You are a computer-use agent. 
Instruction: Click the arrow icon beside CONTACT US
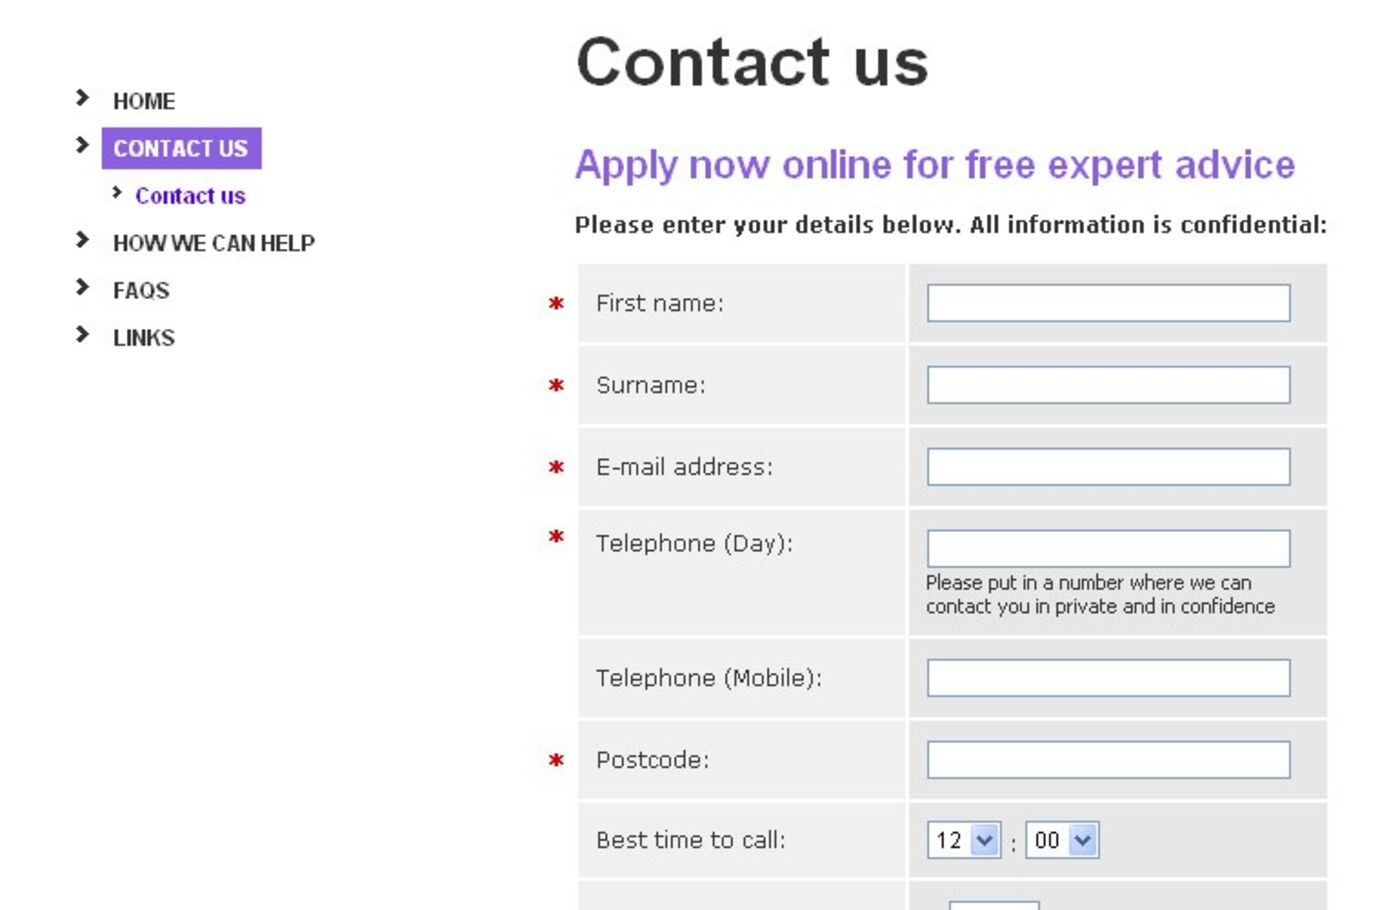coord(82,146)
